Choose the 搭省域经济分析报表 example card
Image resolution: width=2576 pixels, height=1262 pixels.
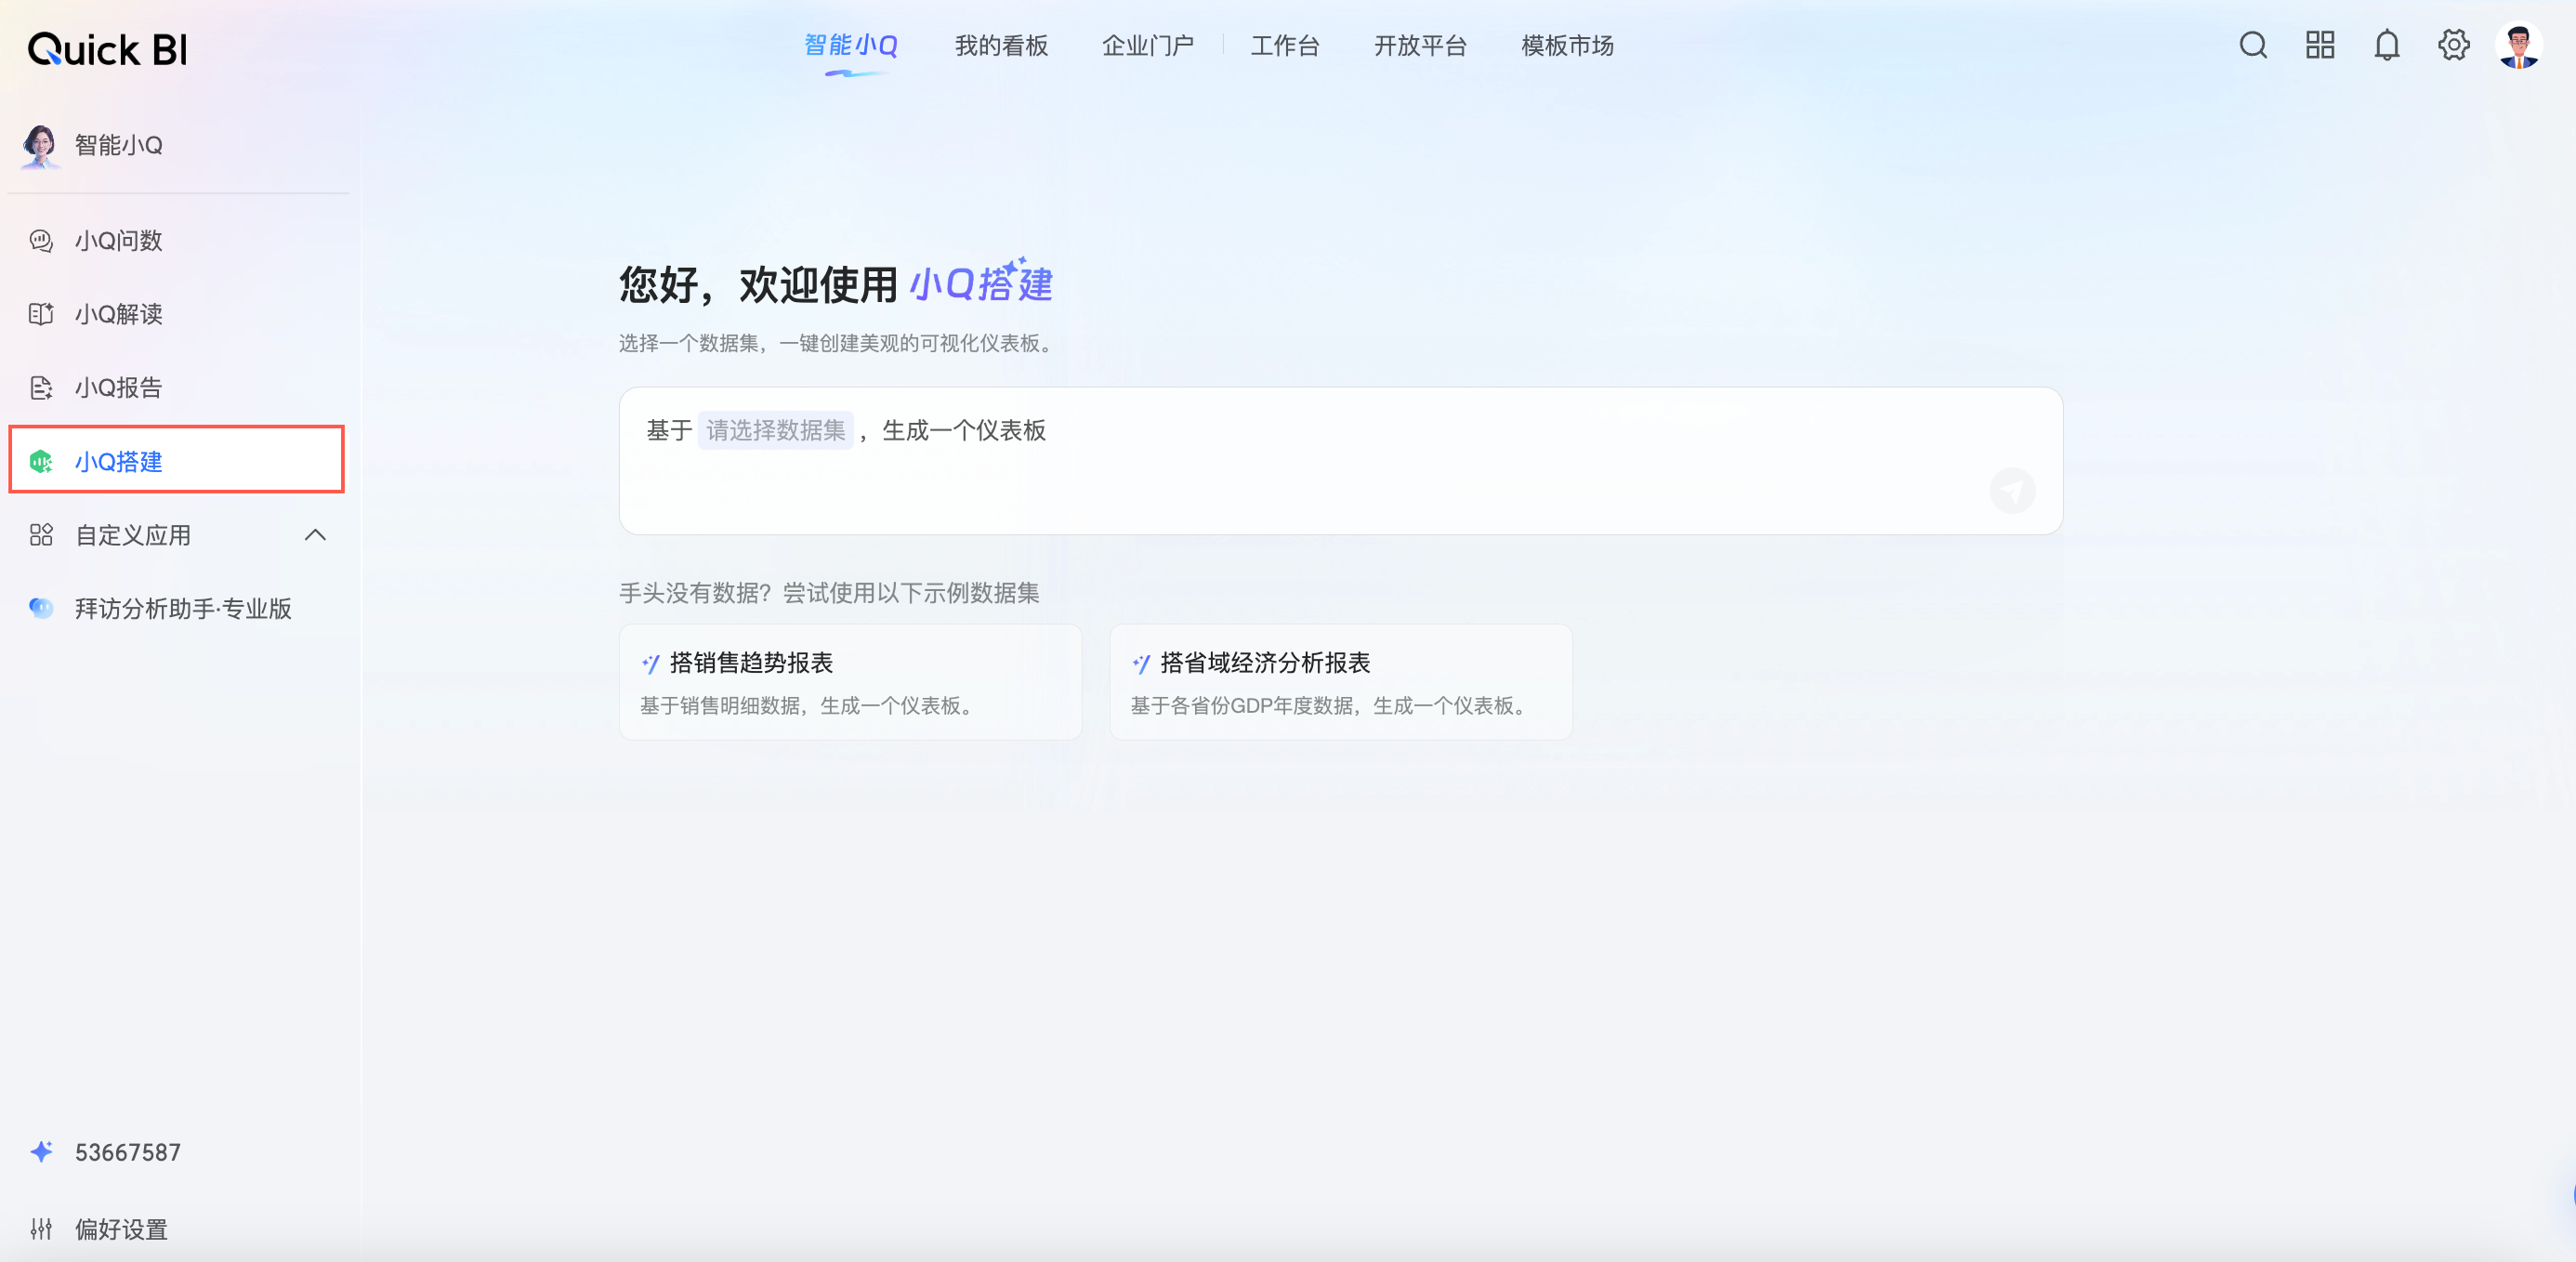[1340, 682]
